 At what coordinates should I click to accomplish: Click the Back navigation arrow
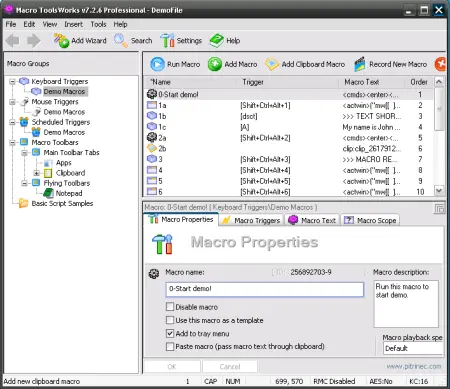(x=13, y=41)
